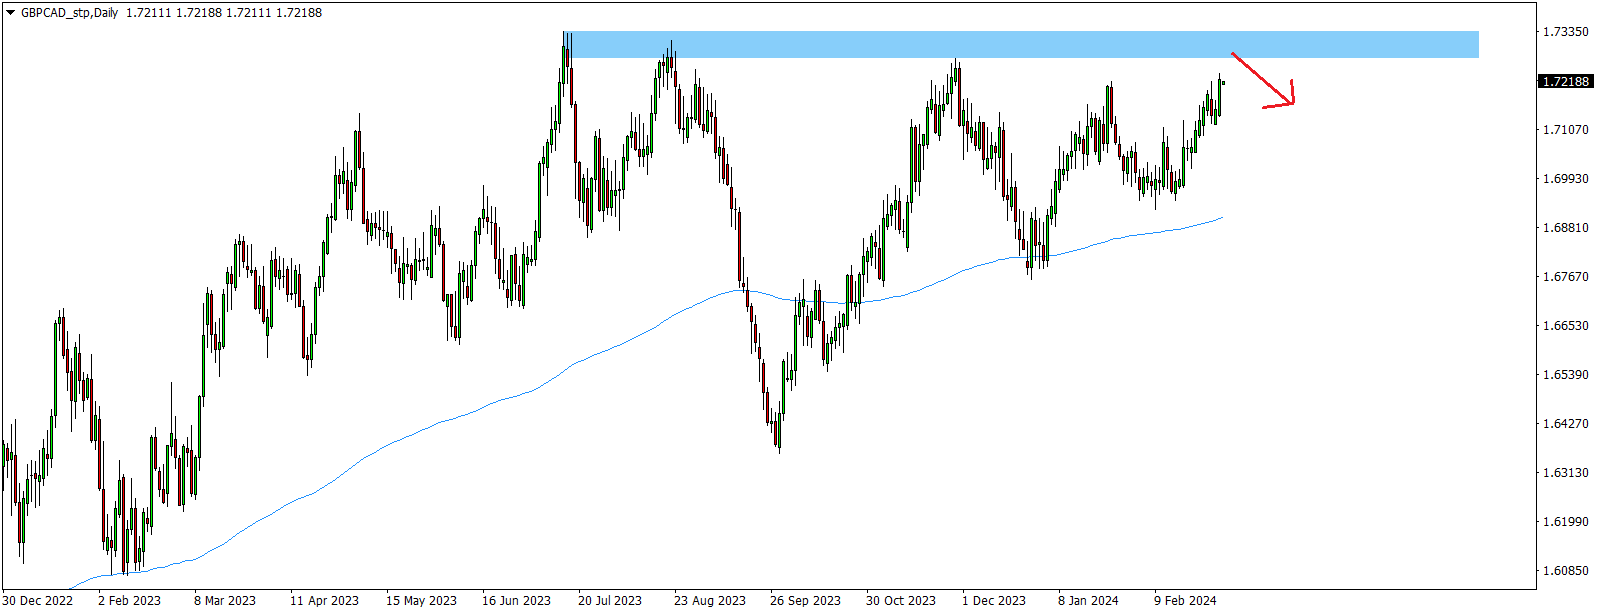Click the 16 Jun 2023 date label
Viewport: 1600px width, 613px height.
tap(516, 601)
